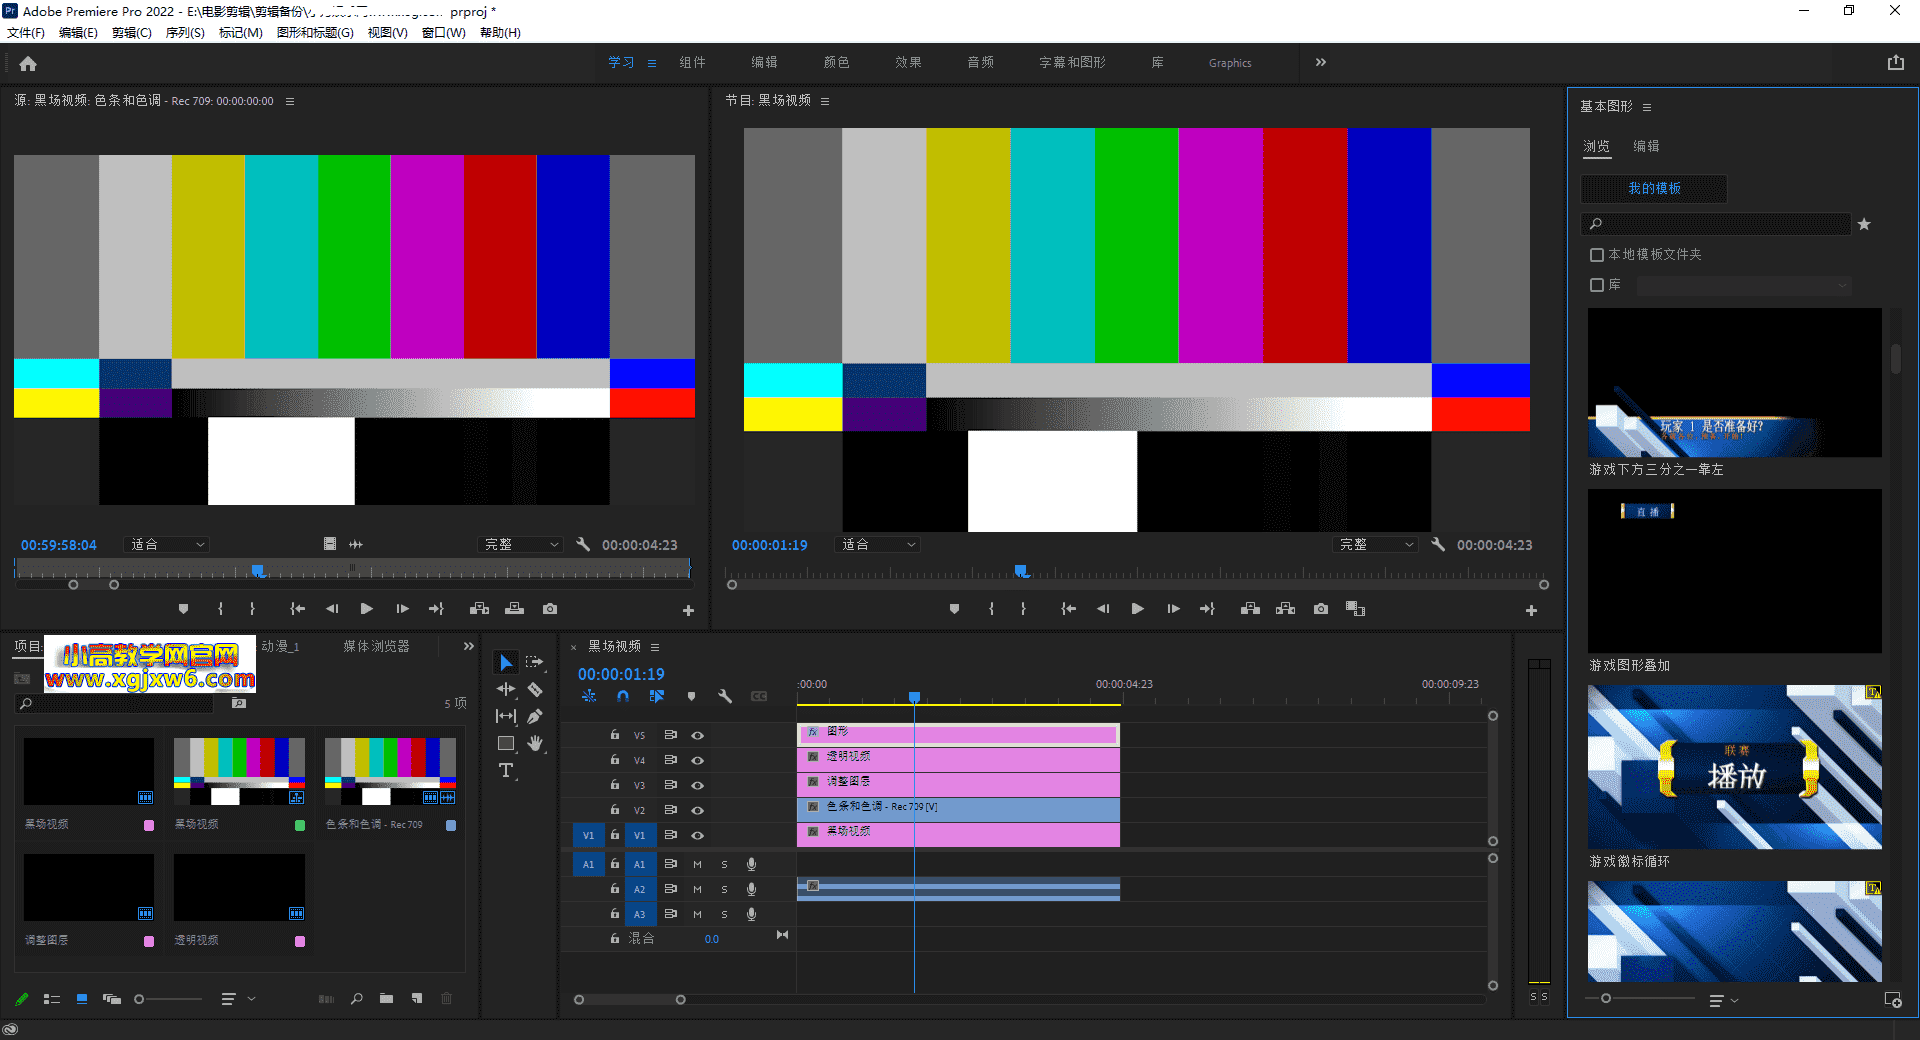Open source monitor zoom level dropdown 适合
The width and height of the screenshot is (1920, 1040).
[167, 544]
